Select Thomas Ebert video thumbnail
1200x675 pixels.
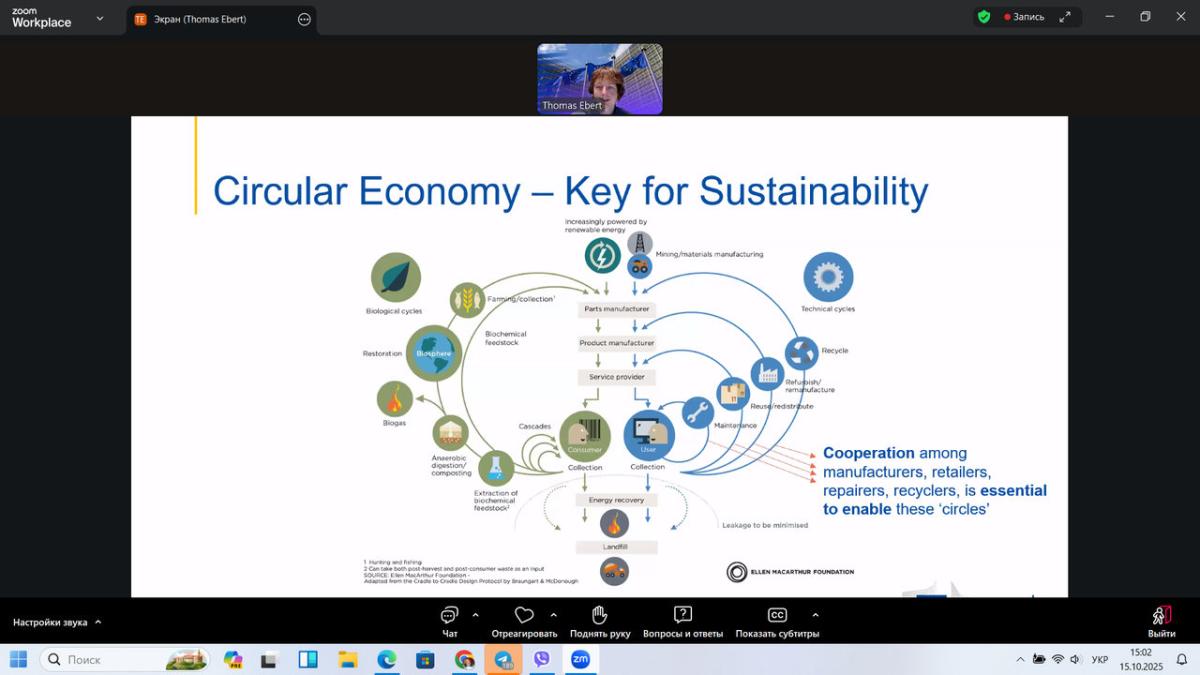click(600, 79)
